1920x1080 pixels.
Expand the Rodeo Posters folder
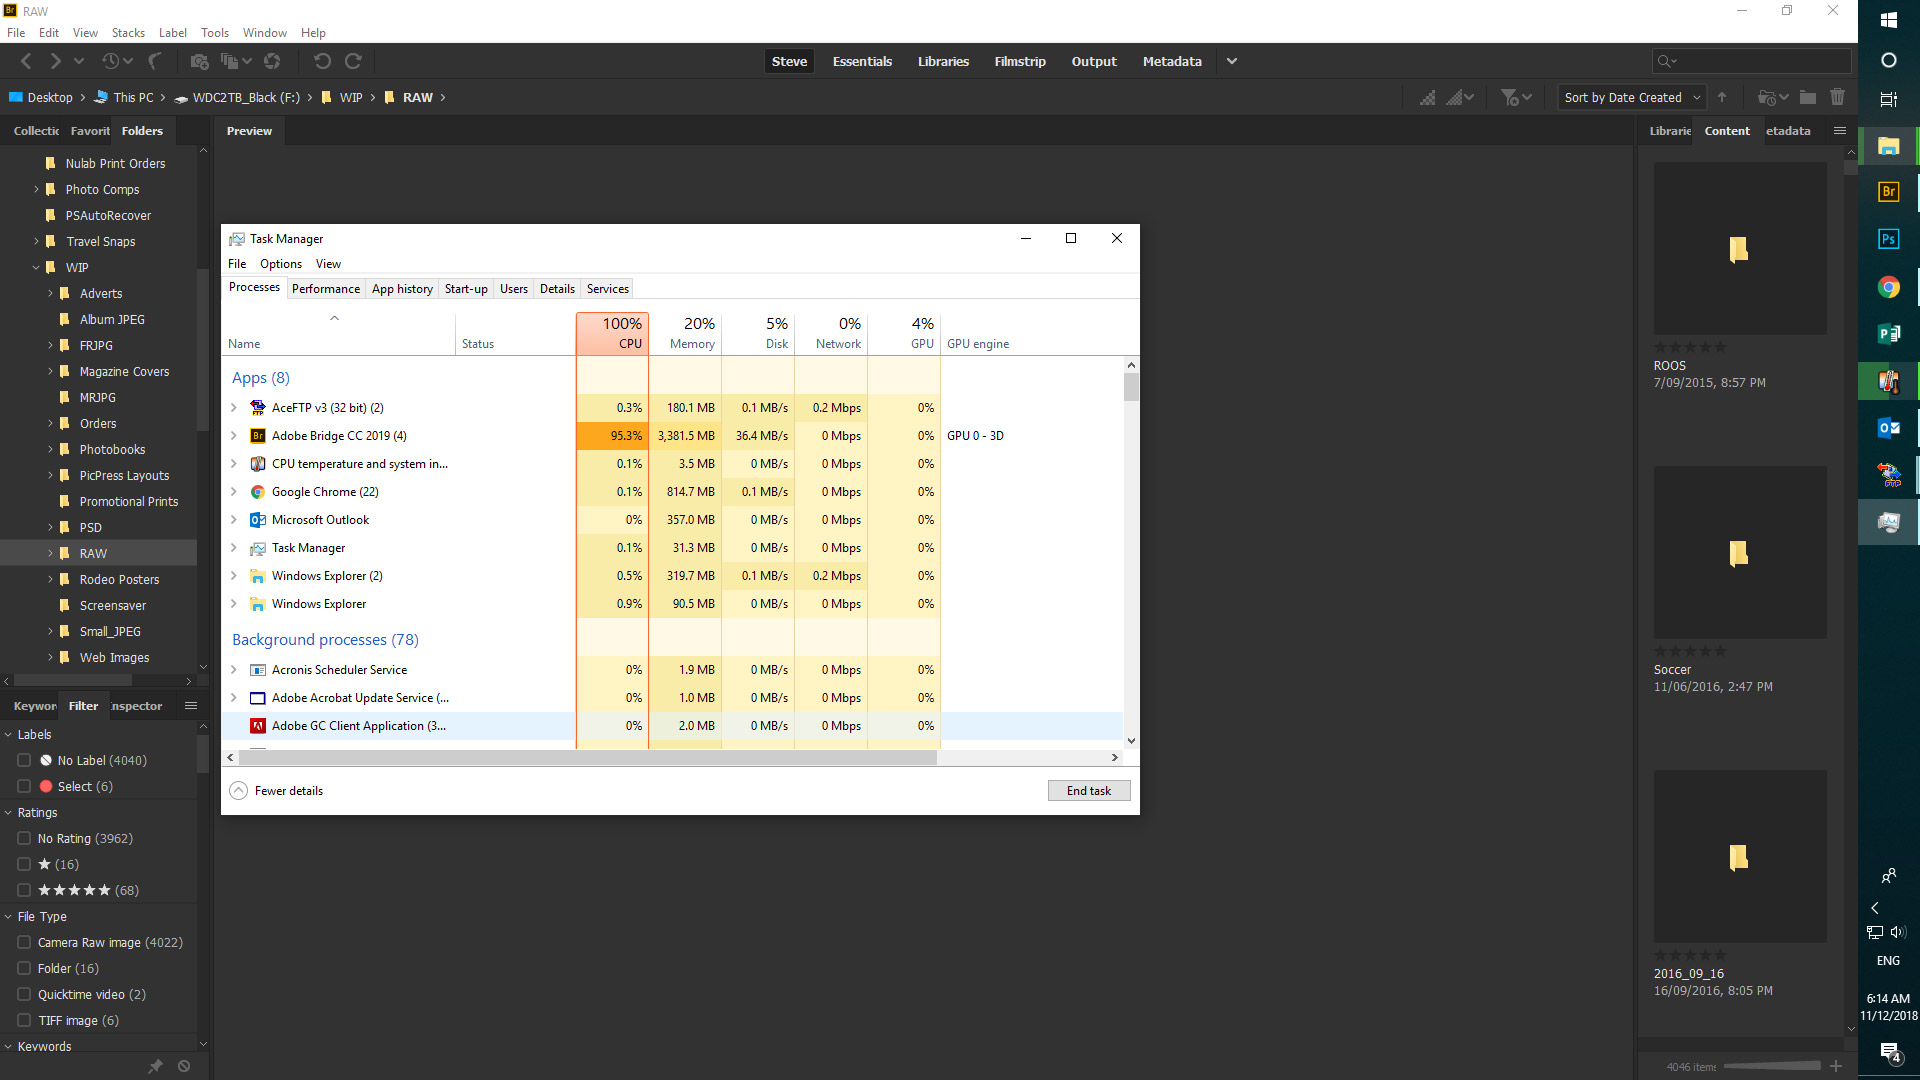point(50,579)
